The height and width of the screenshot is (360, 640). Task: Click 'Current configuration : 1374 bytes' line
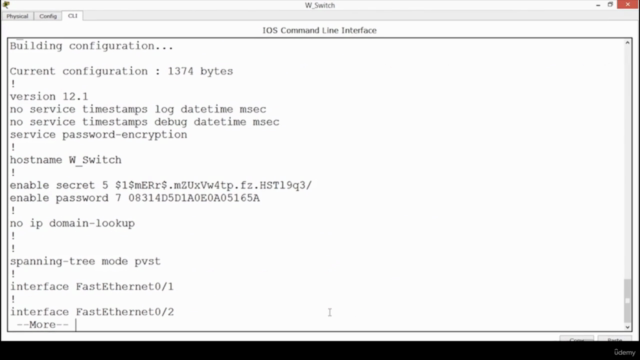click(x=121, y=71)
